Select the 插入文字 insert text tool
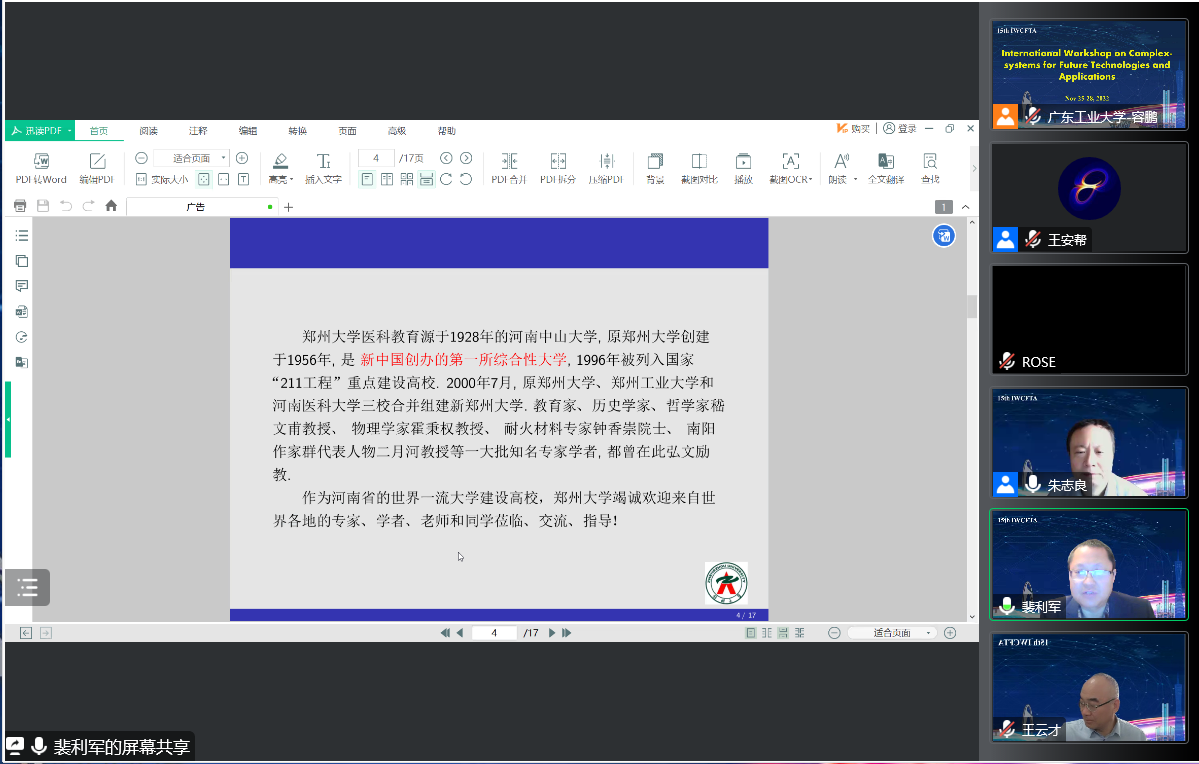The image size is (1199, 764). (323, 168)
